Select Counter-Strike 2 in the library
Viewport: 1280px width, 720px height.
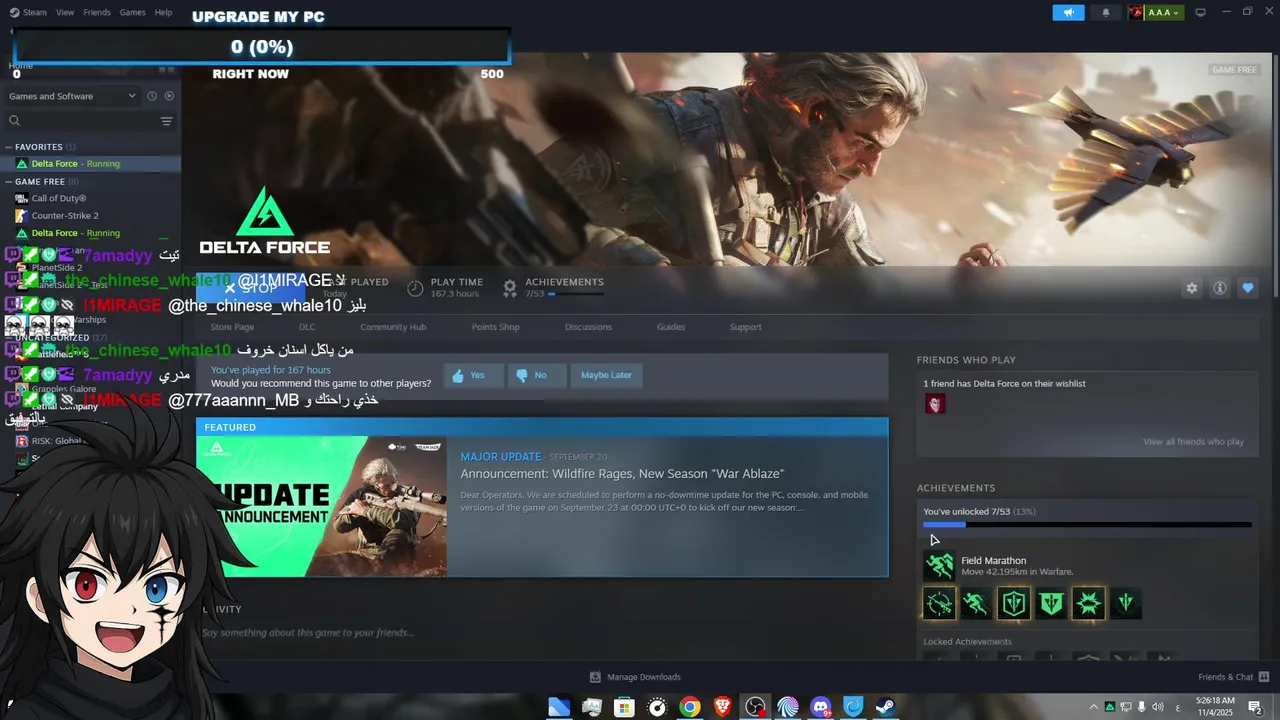coord(65,215)
